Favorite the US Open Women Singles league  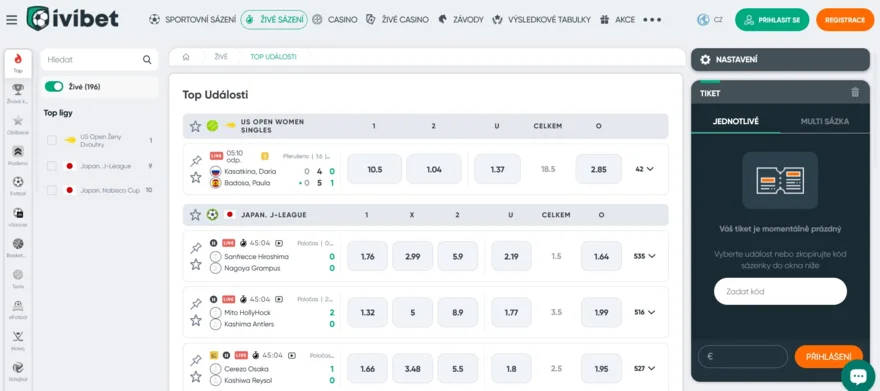[195, 126]
